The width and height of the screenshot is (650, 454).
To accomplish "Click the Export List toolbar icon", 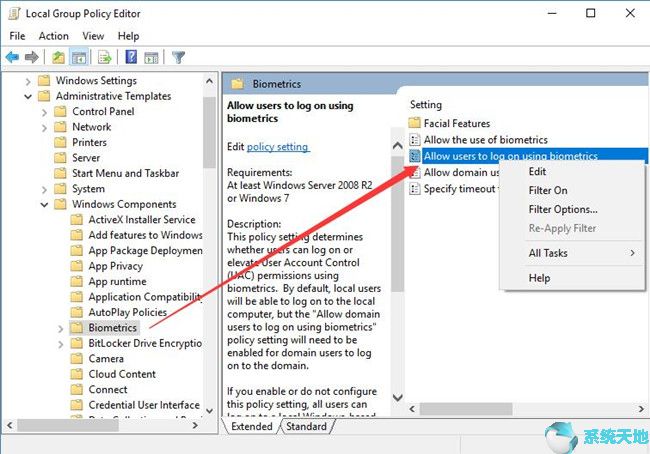I will click(105, 57).
